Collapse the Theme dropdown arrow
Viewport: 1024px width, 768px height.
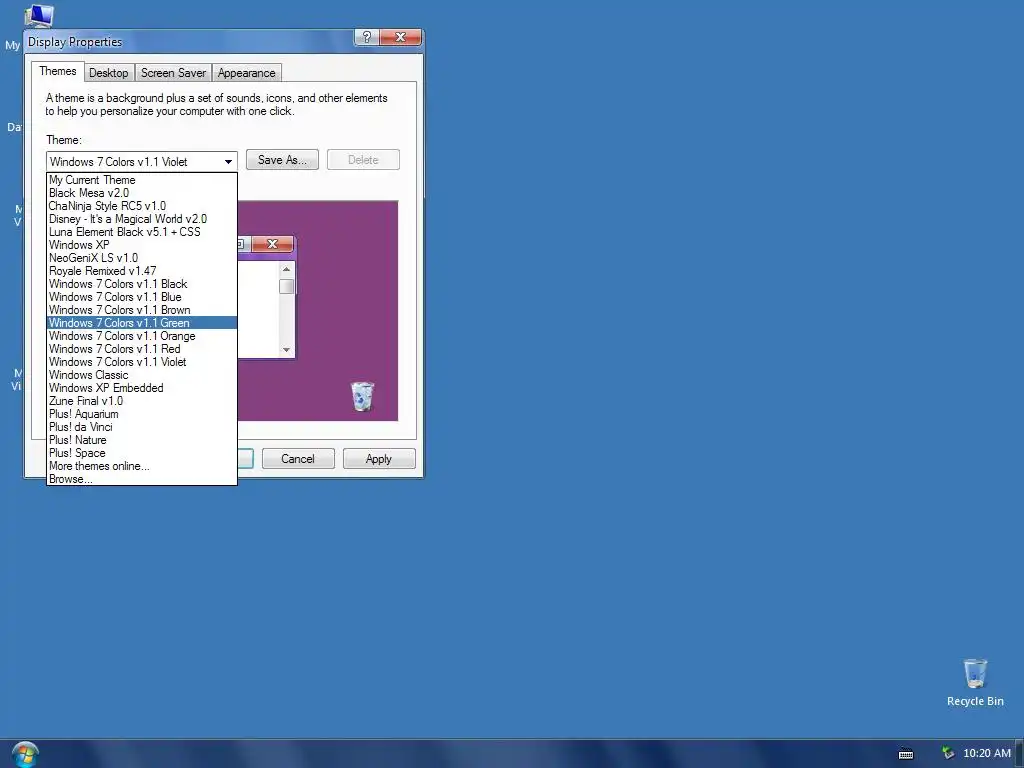228,161
